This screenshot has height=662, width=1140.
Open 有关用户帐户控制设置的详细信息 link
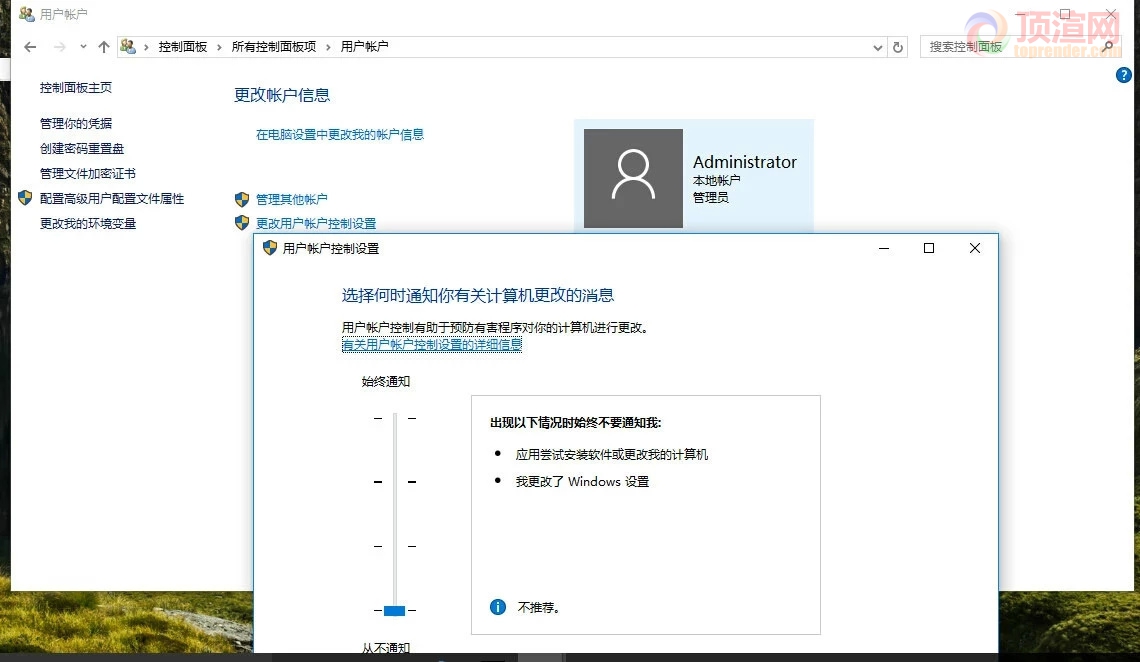tap(432, 344)
